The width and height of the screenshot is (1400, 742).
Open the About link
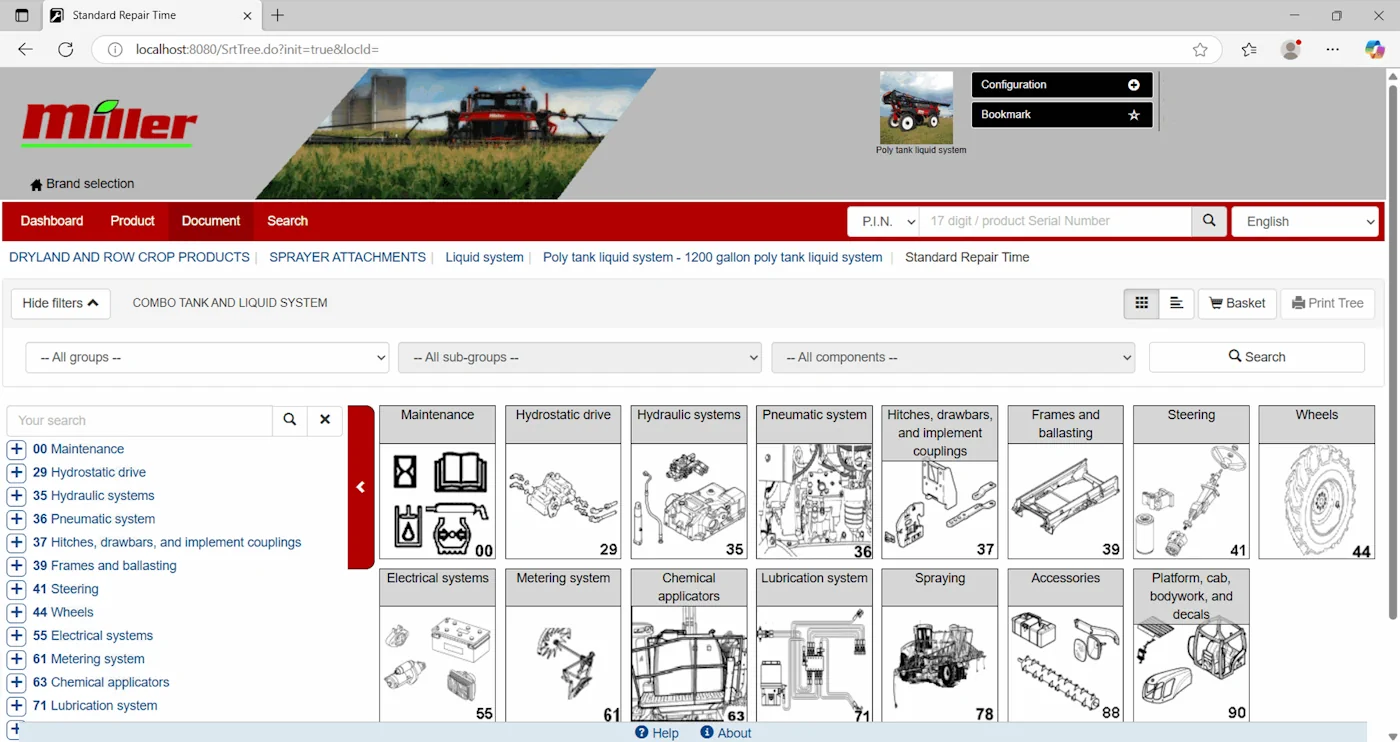[x=726, y=733]
